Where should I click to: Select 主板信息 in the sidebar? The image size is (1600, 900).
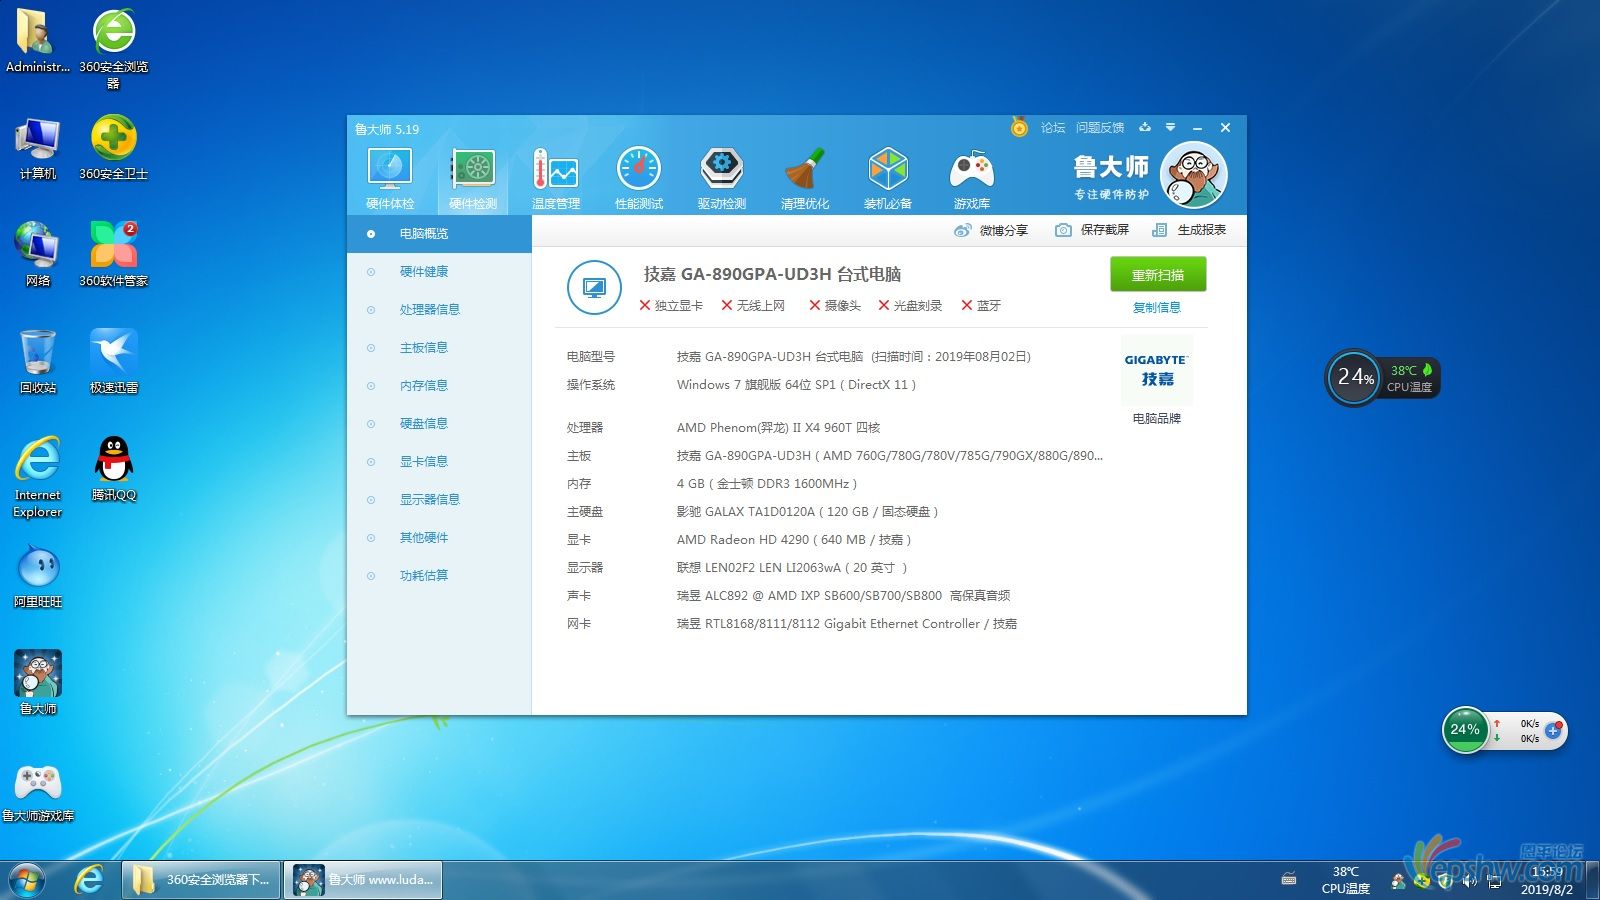point(439,348)
